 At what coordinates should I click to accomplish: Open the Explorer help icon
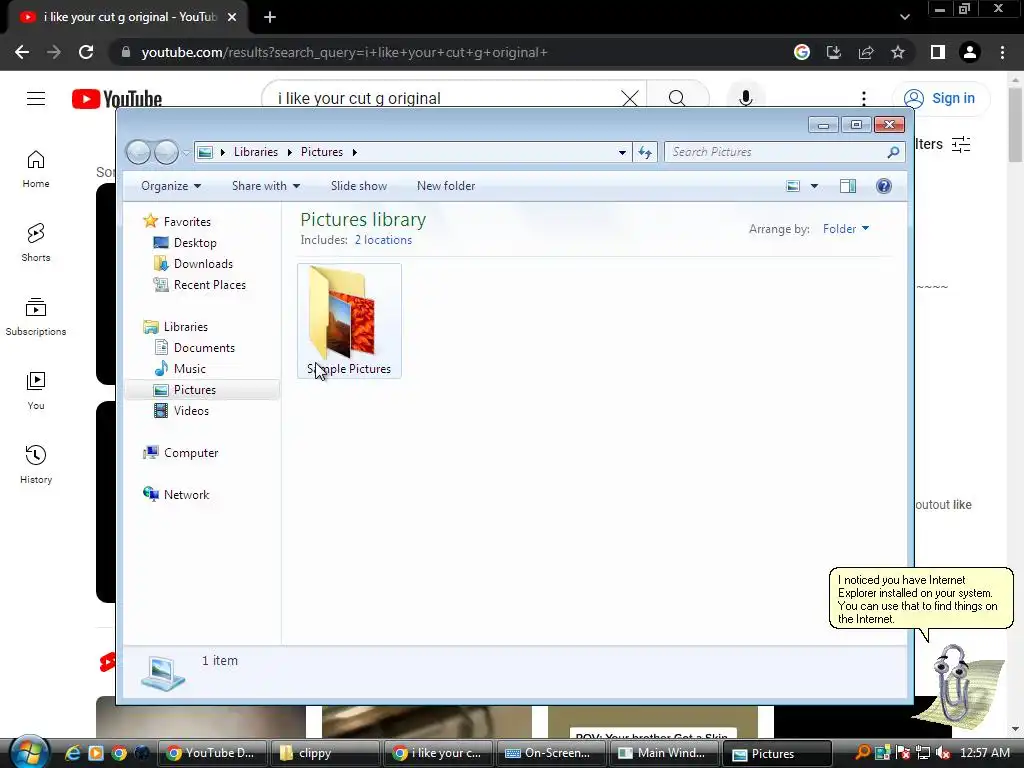click(x=884, y=186)
